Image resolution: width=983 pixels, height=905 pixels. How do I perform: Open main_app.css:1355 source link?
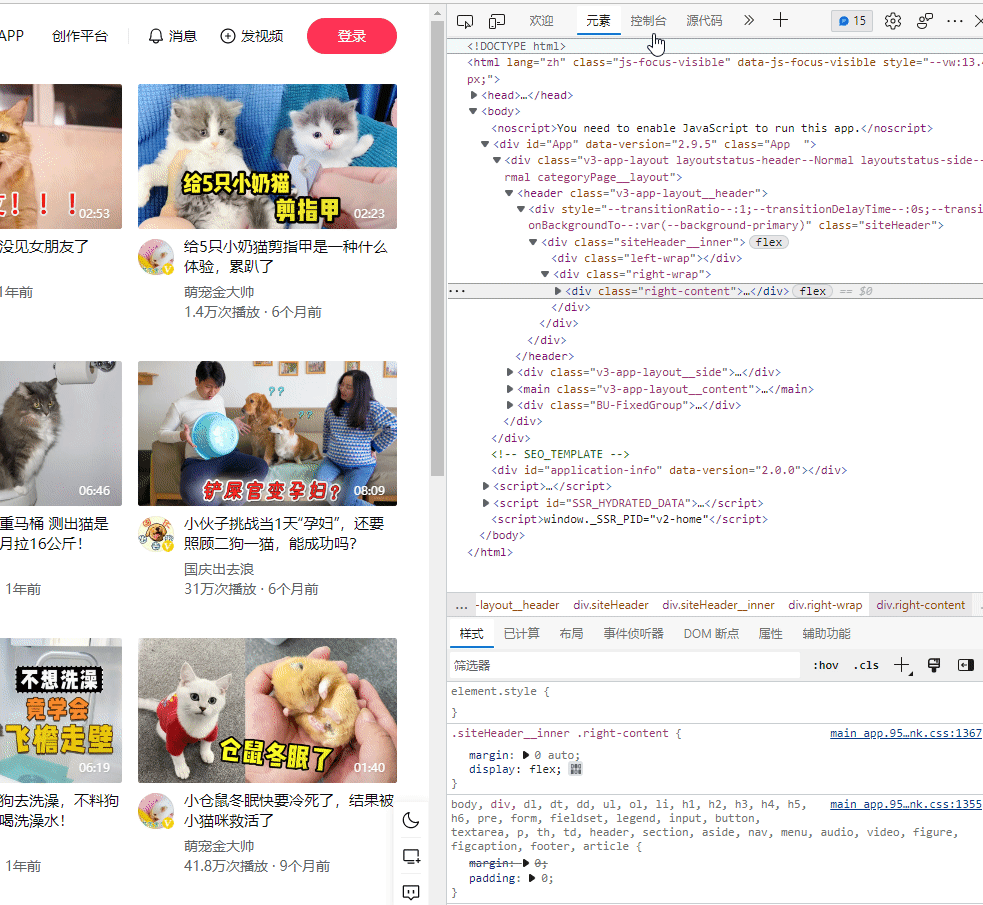[905, 804]
